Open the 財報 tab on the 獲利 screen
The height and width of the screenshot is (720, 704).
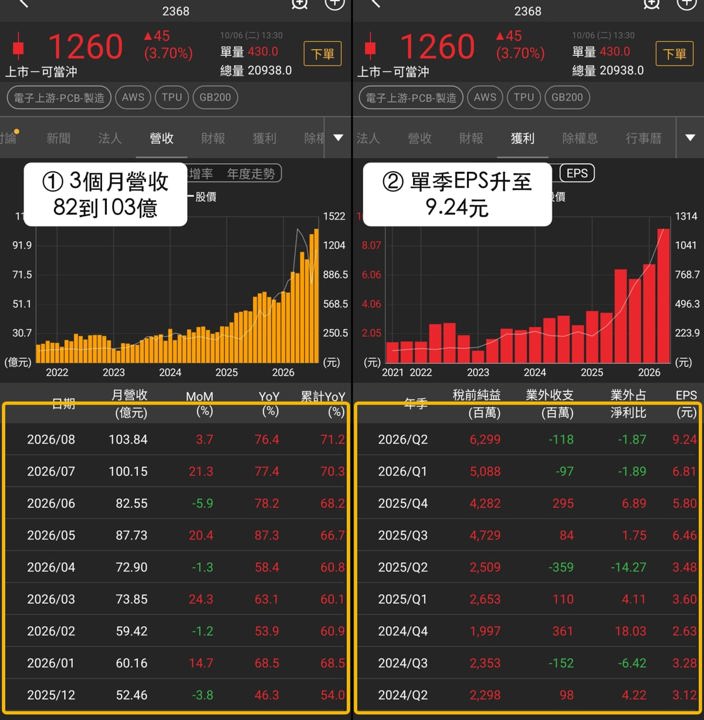[471, 138]
